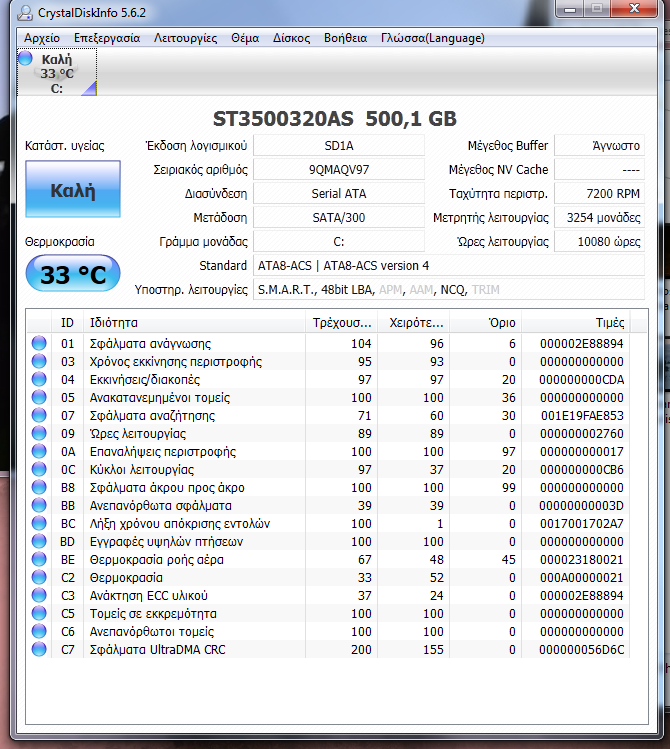This screenshot has width=670, height=749.
Task: Click status orb for Κύκλοι λειτουργίας row
Action: tap(39, 469)
